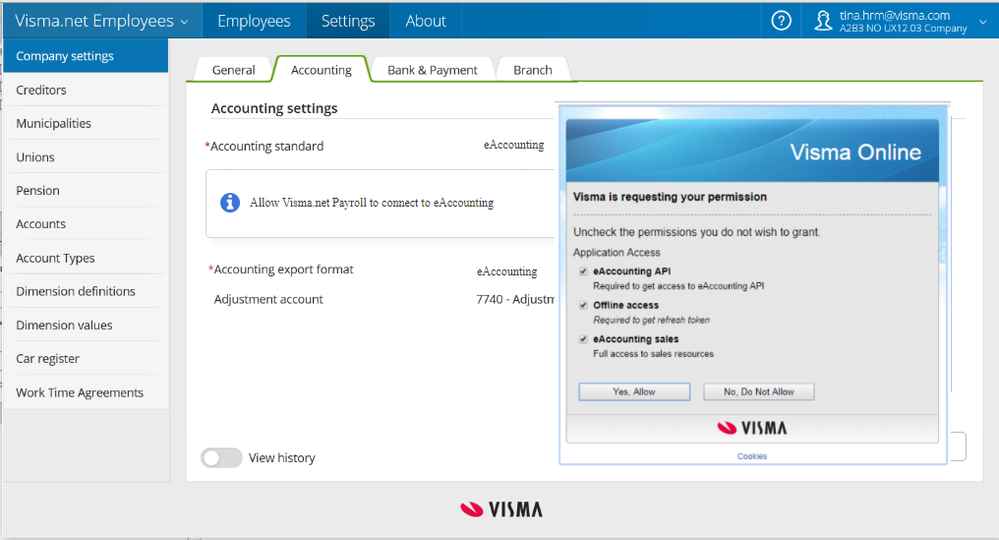Open Work Time Agreements in the sidebar

click(86, 392)
